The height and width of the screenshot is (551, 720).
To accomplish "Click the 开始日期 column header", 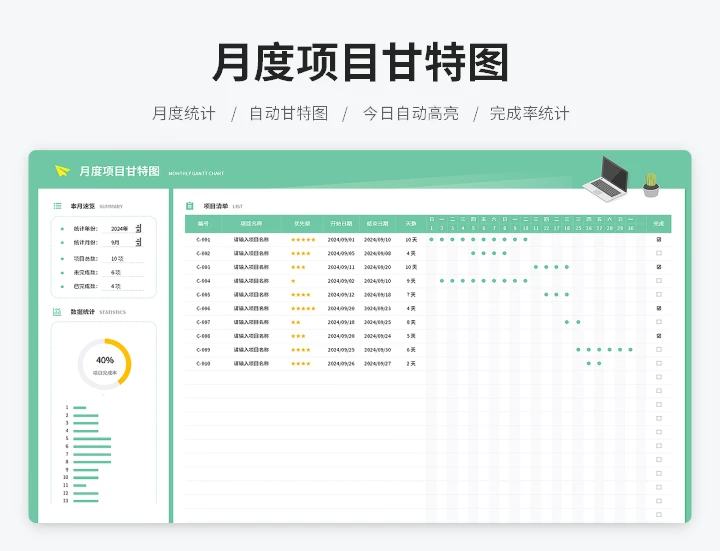I will coord(341,224).
